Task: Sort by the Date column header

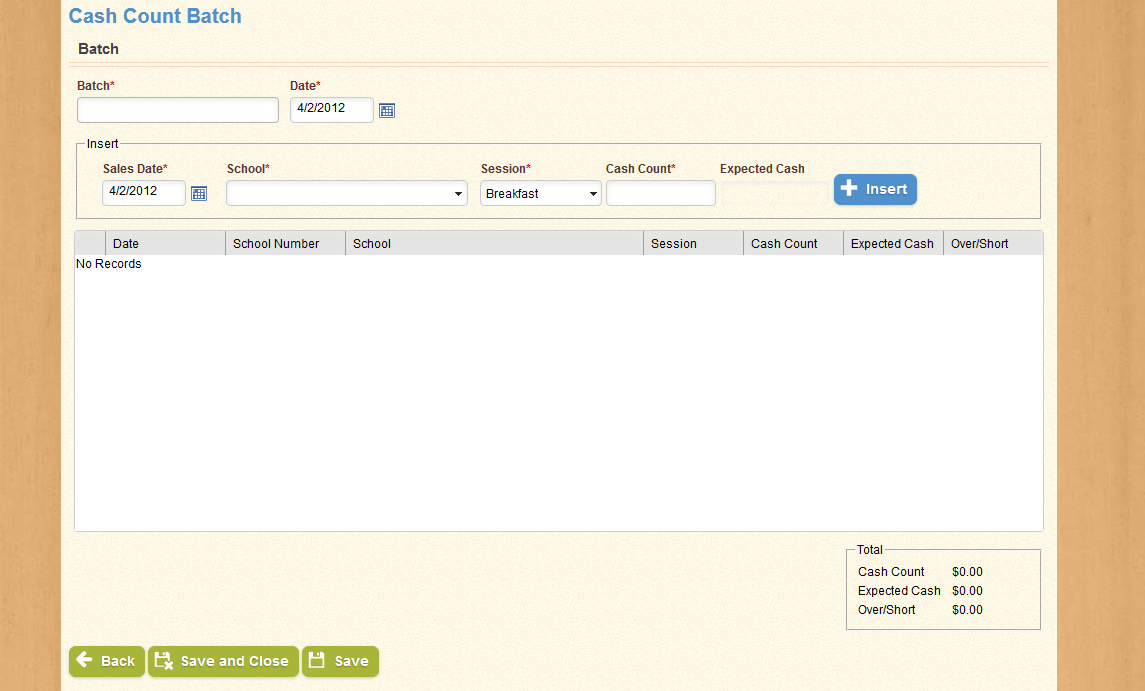Action: point(165,244)
